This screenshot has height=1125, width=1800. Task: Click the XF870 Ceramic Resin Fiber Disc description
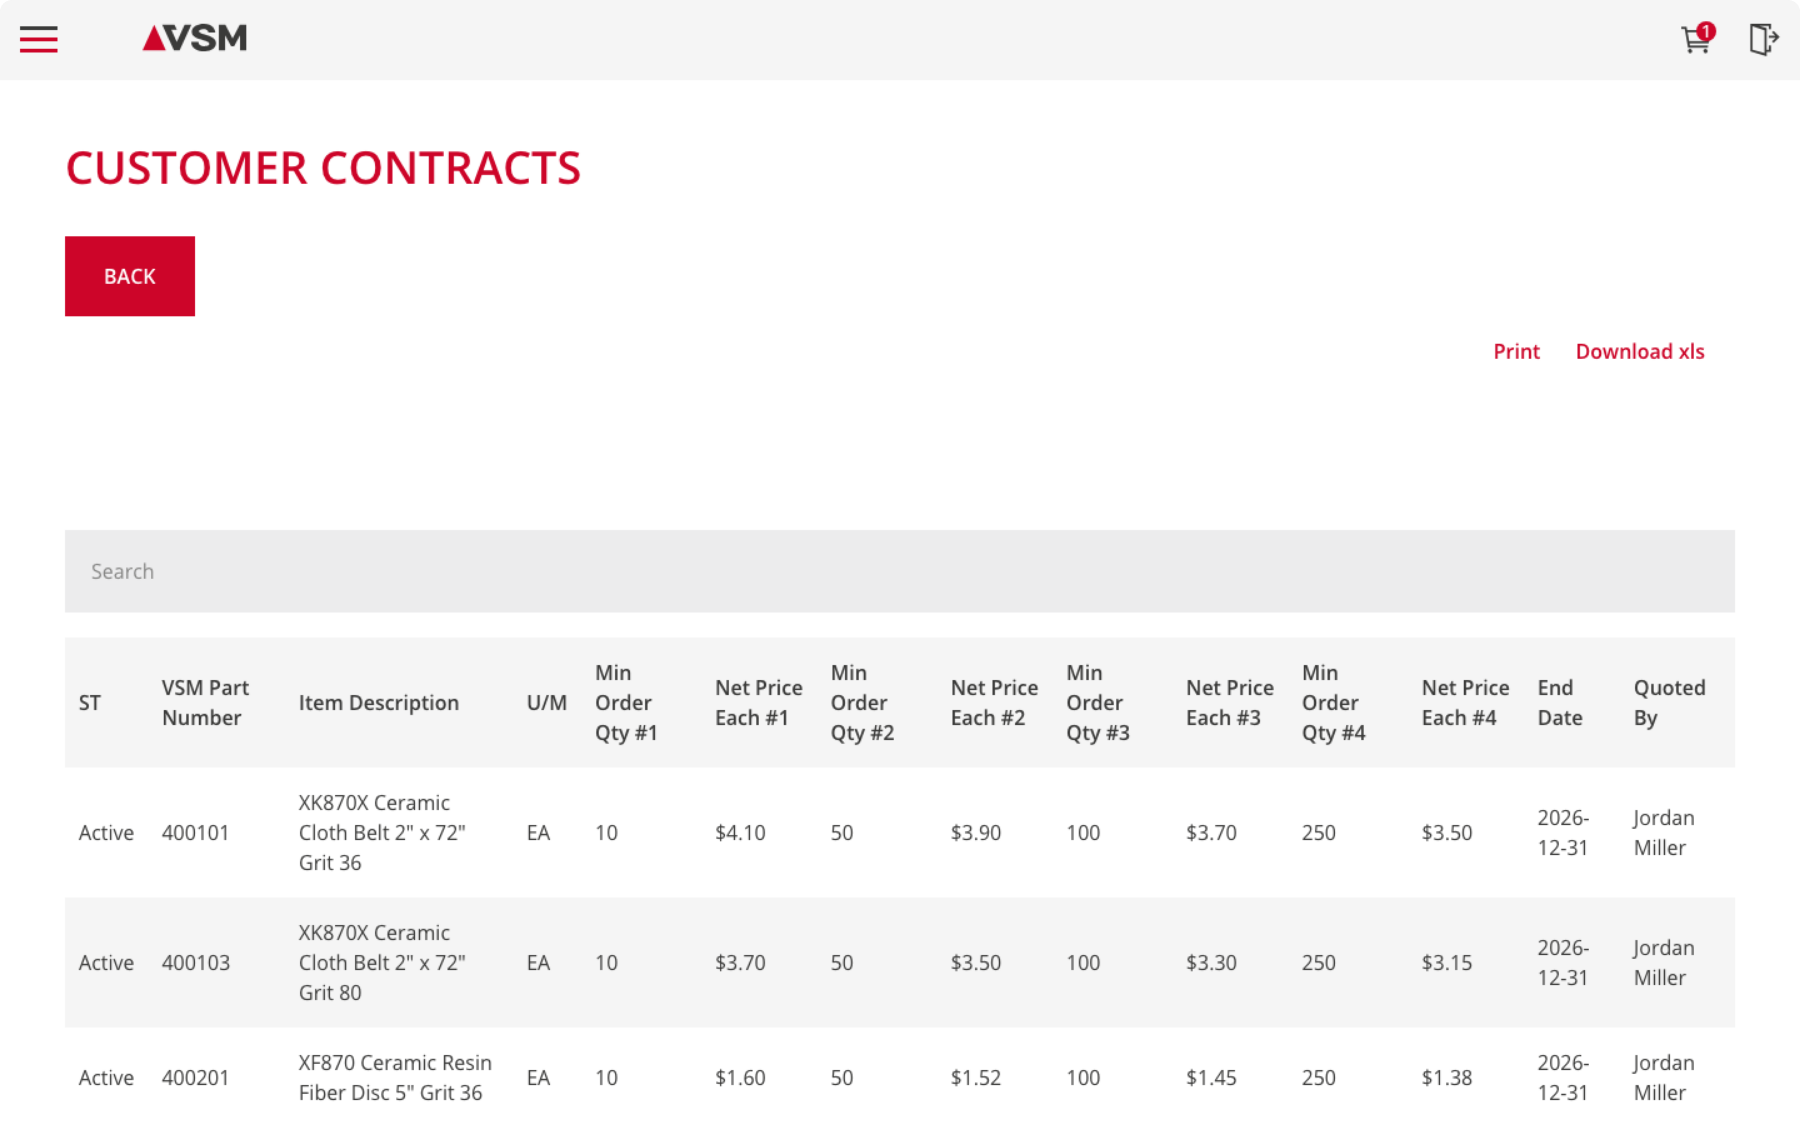point(395,1078)
